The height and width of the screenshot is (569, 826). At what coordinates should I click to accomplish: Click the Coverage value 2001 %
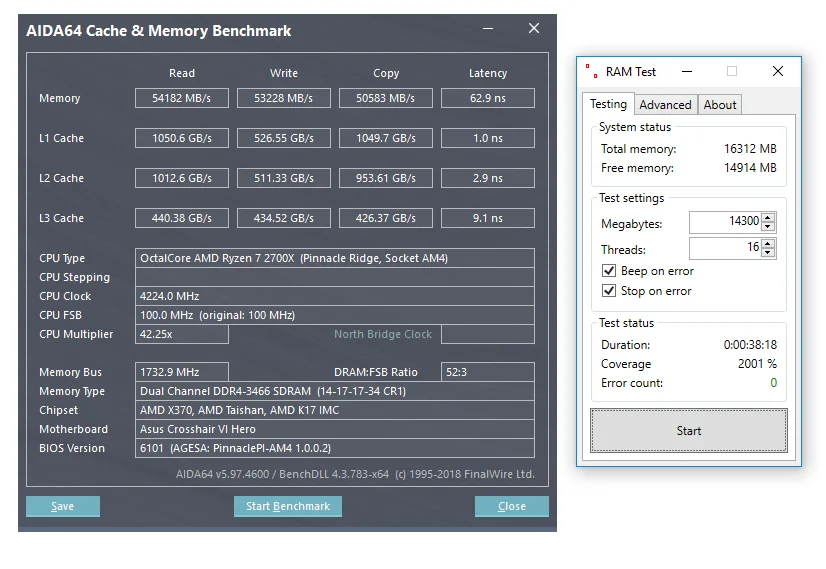(x=757, y=364)
